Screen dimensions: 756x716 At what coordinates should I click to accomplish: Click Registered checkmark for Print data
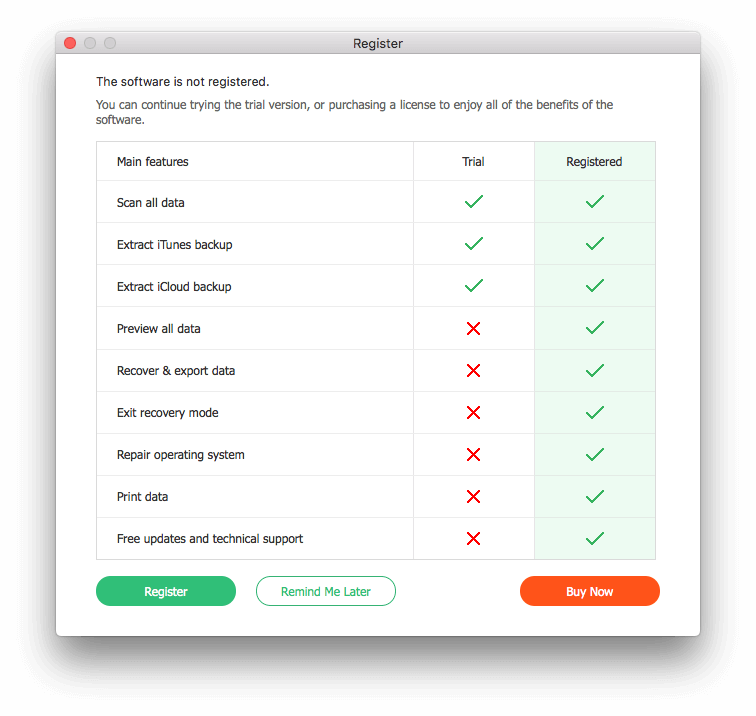click(x=595, y=496)
